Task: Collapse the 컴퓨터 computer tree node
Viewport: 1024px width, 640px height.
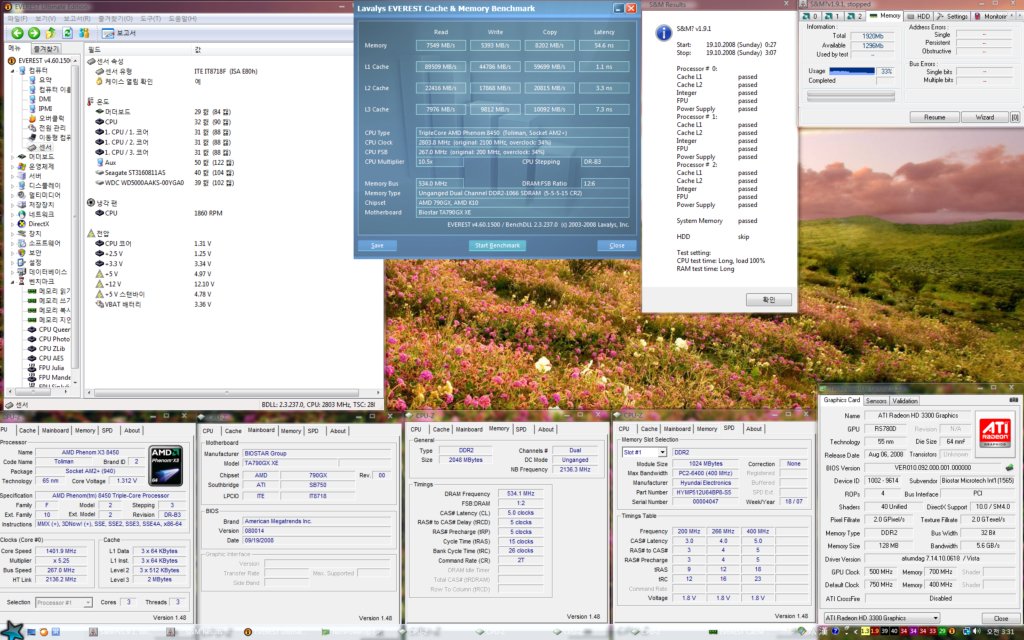Action: [12, 71]
